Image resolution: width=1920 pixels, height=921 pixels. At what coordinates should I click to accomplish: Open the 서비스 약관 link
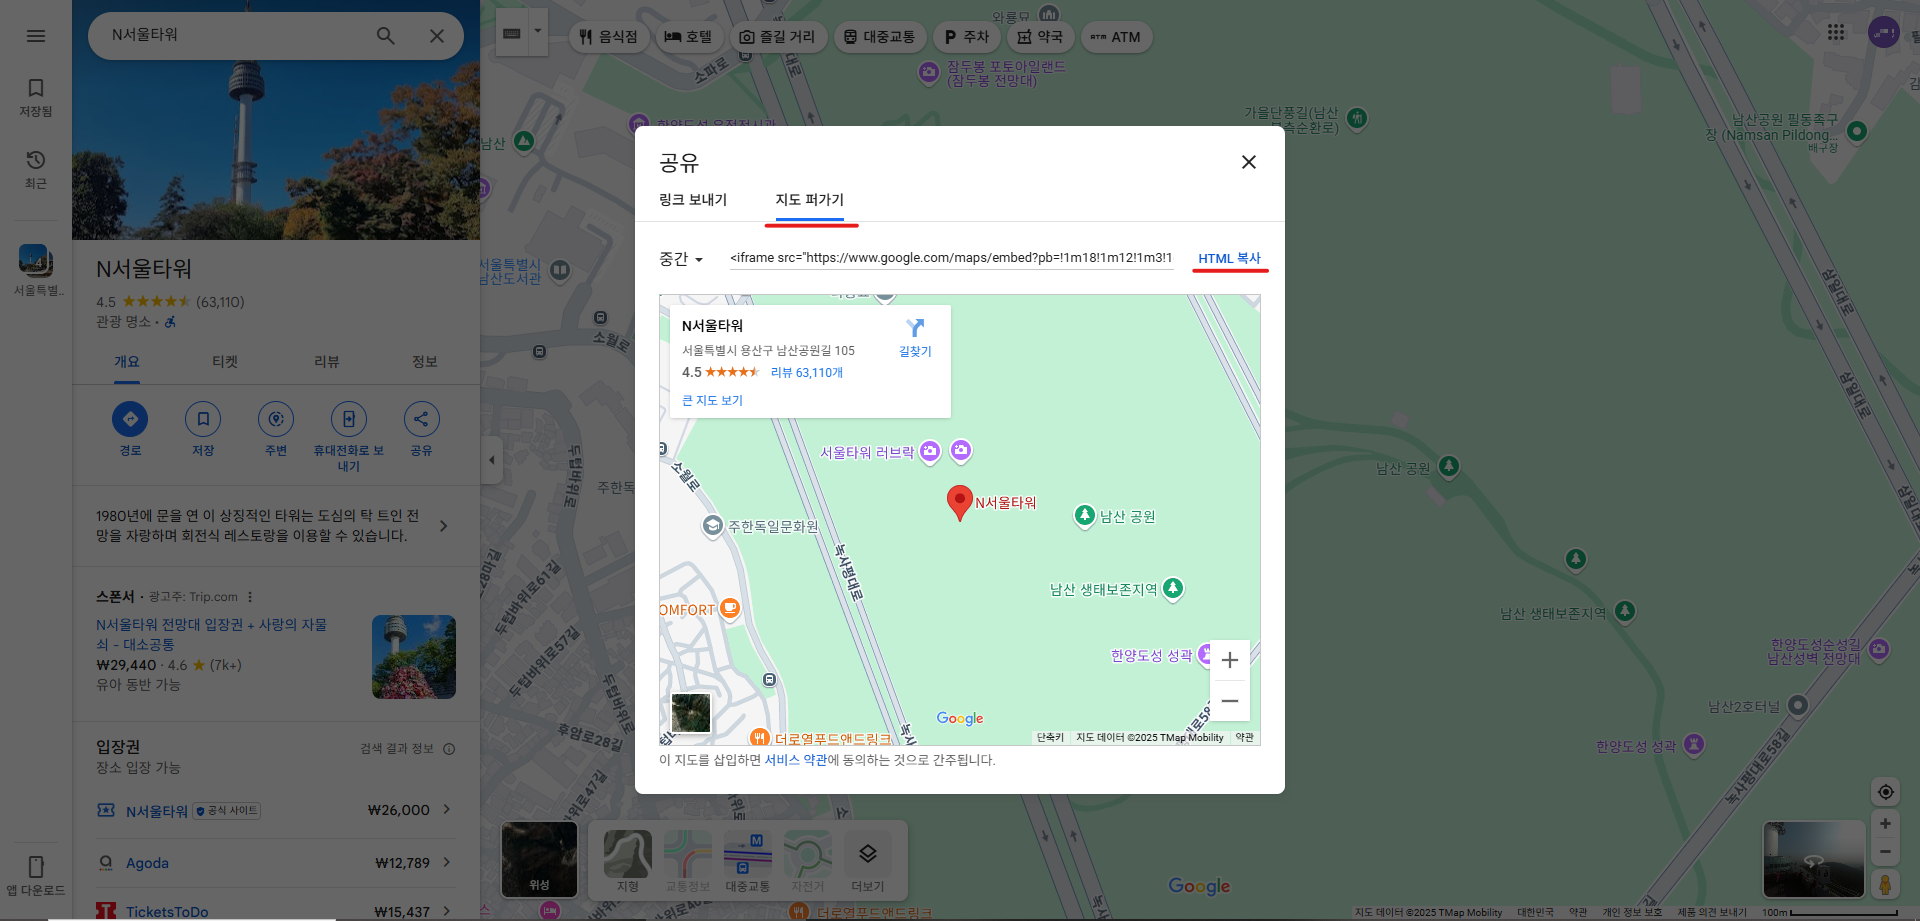point(796,760)
